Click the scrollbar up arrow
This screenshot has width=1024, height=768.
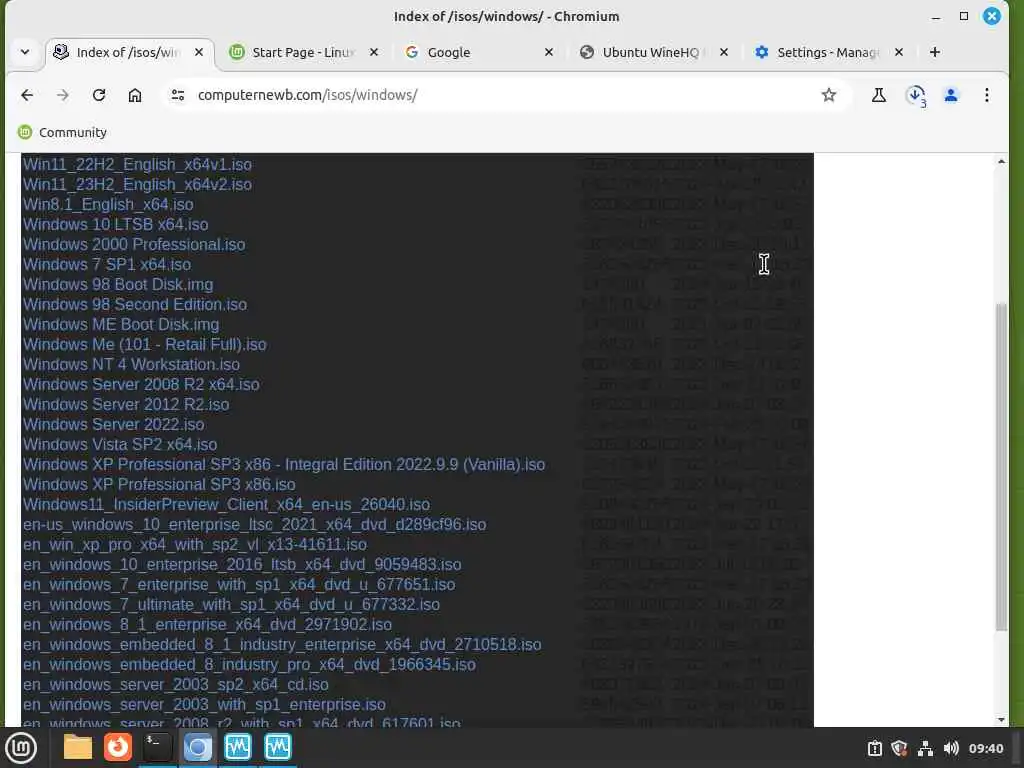click(x=1001, y=161)
